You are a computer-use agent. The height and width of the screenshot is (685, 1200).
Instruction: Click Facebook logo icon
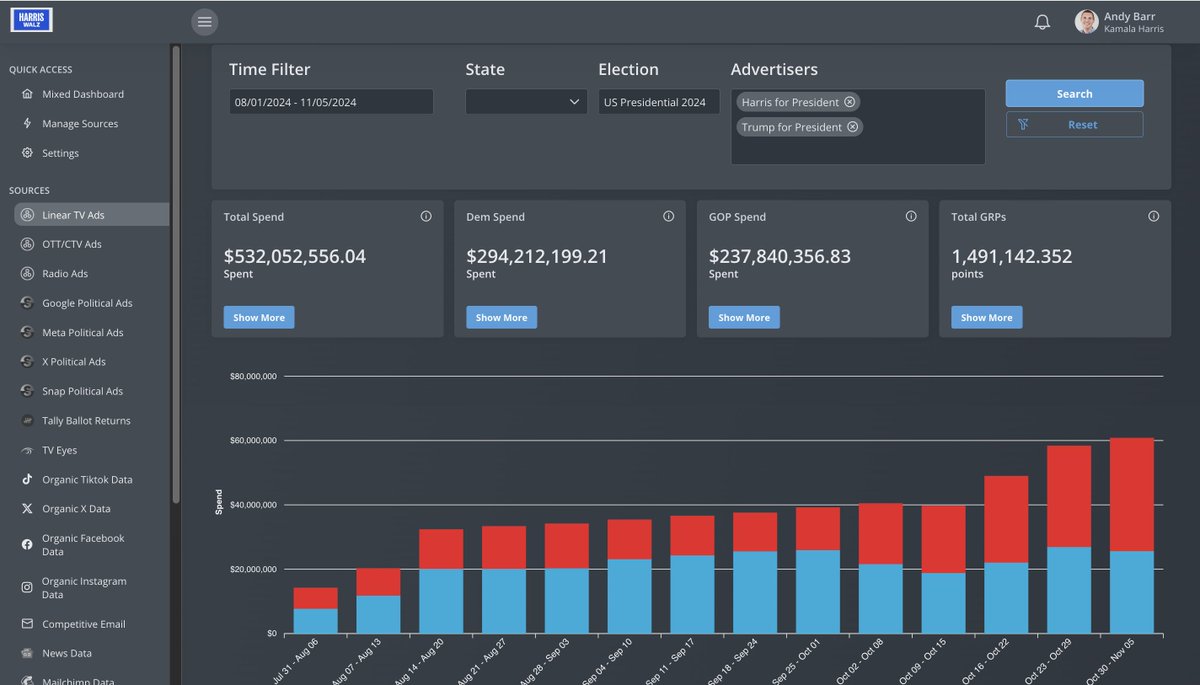click(27, 544)
